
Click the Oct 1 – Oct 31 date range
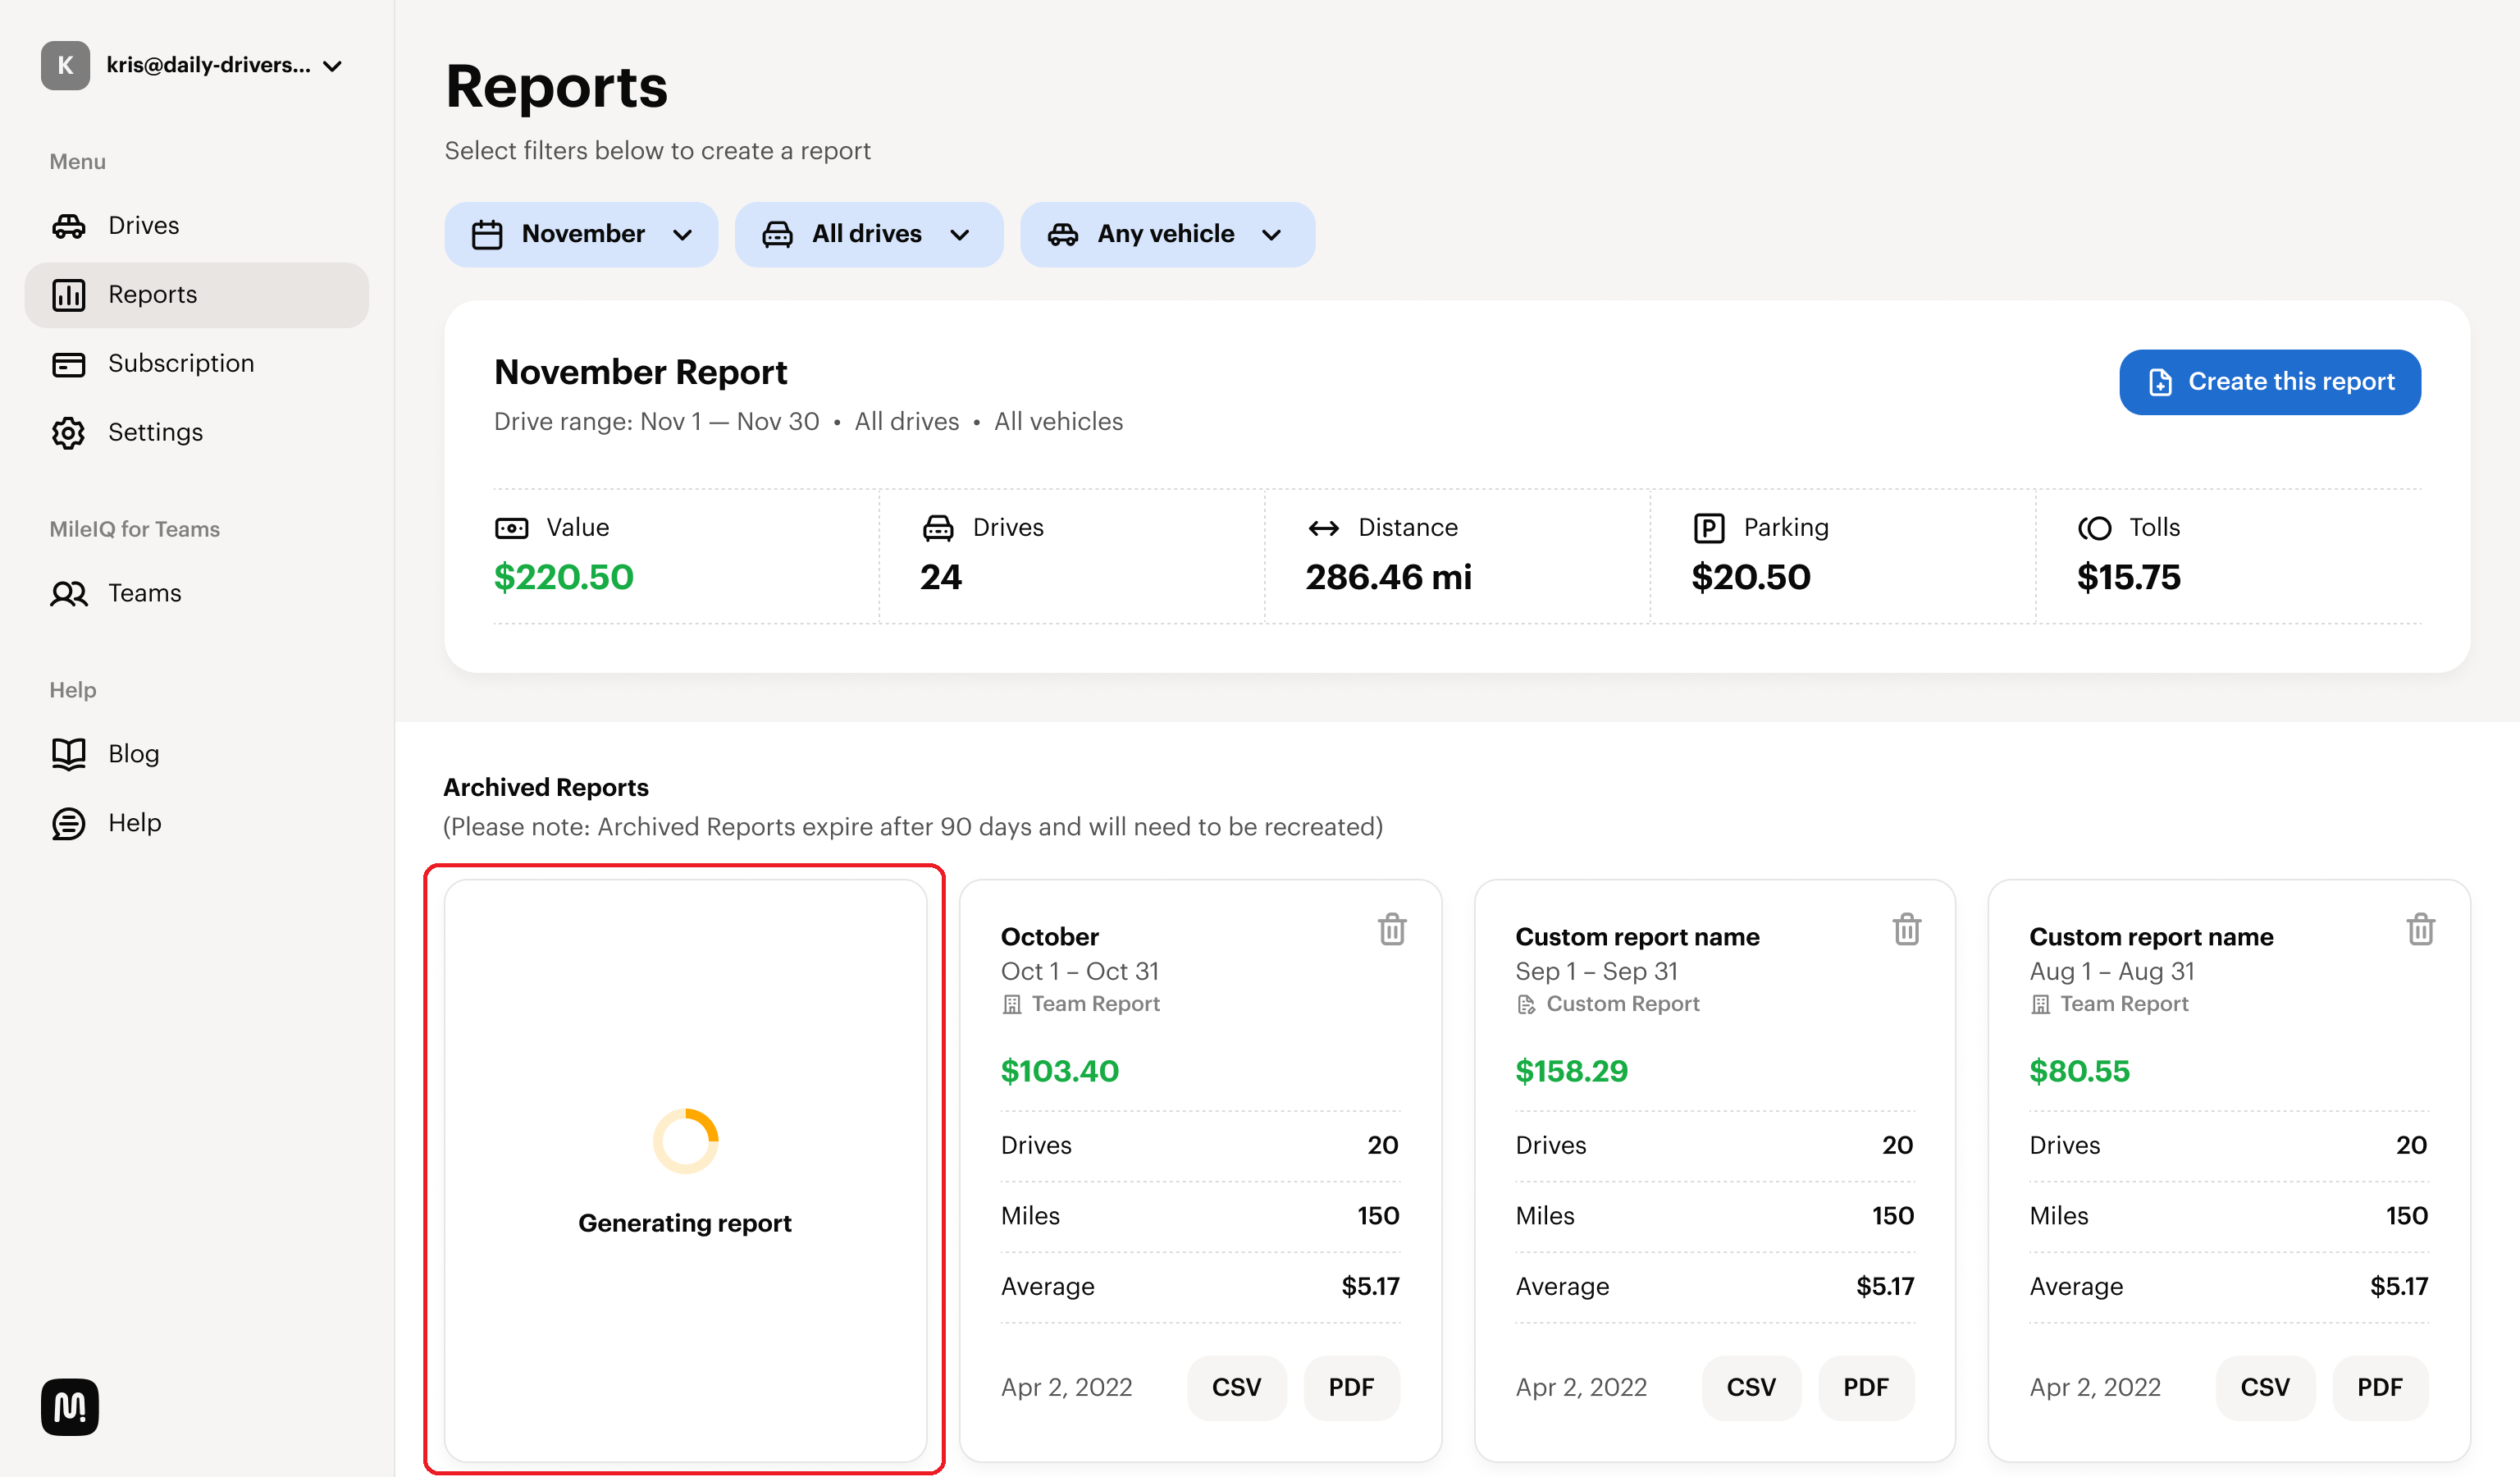1080,972
